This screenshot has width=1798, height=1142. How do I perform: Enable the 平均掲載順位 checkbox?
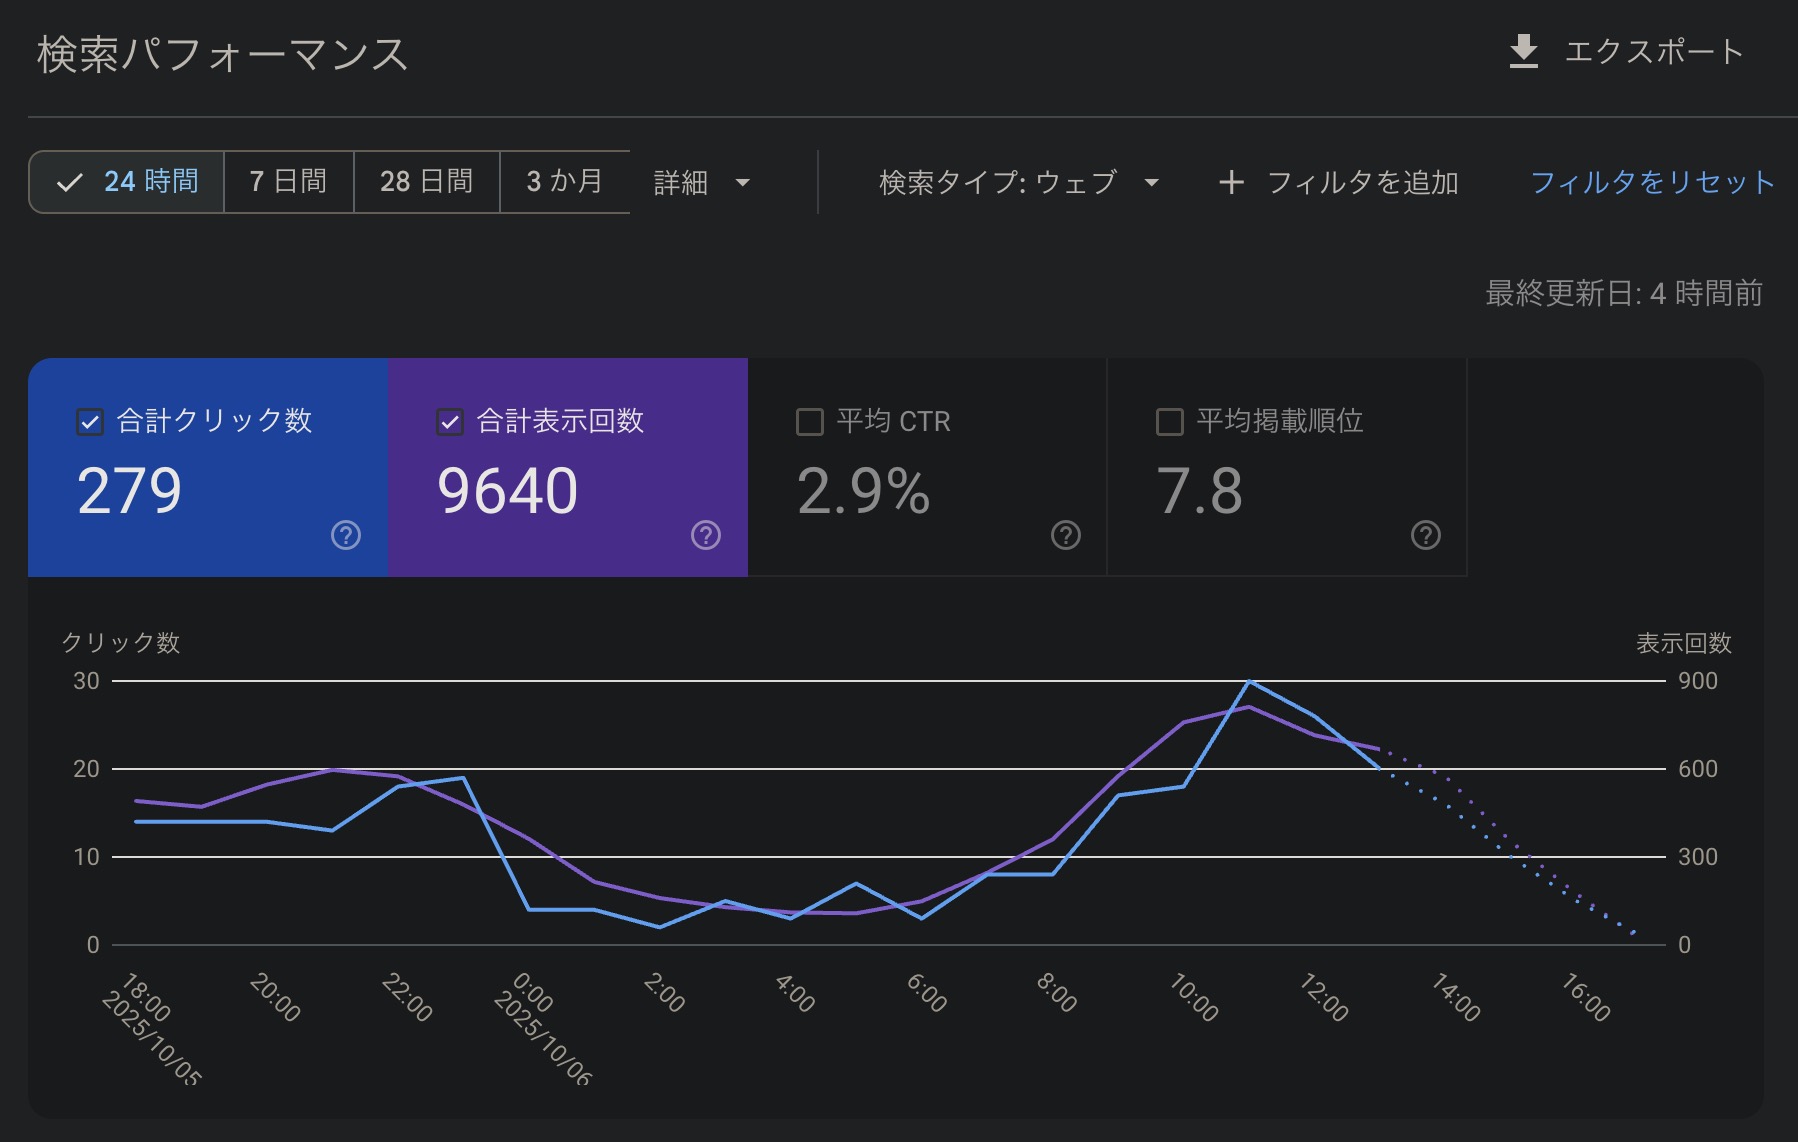coord(1170,422)
